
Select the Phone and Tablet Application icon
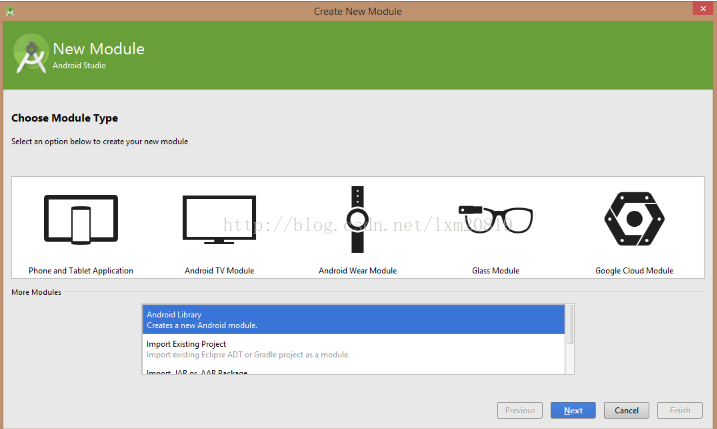[x=81, y=220]
